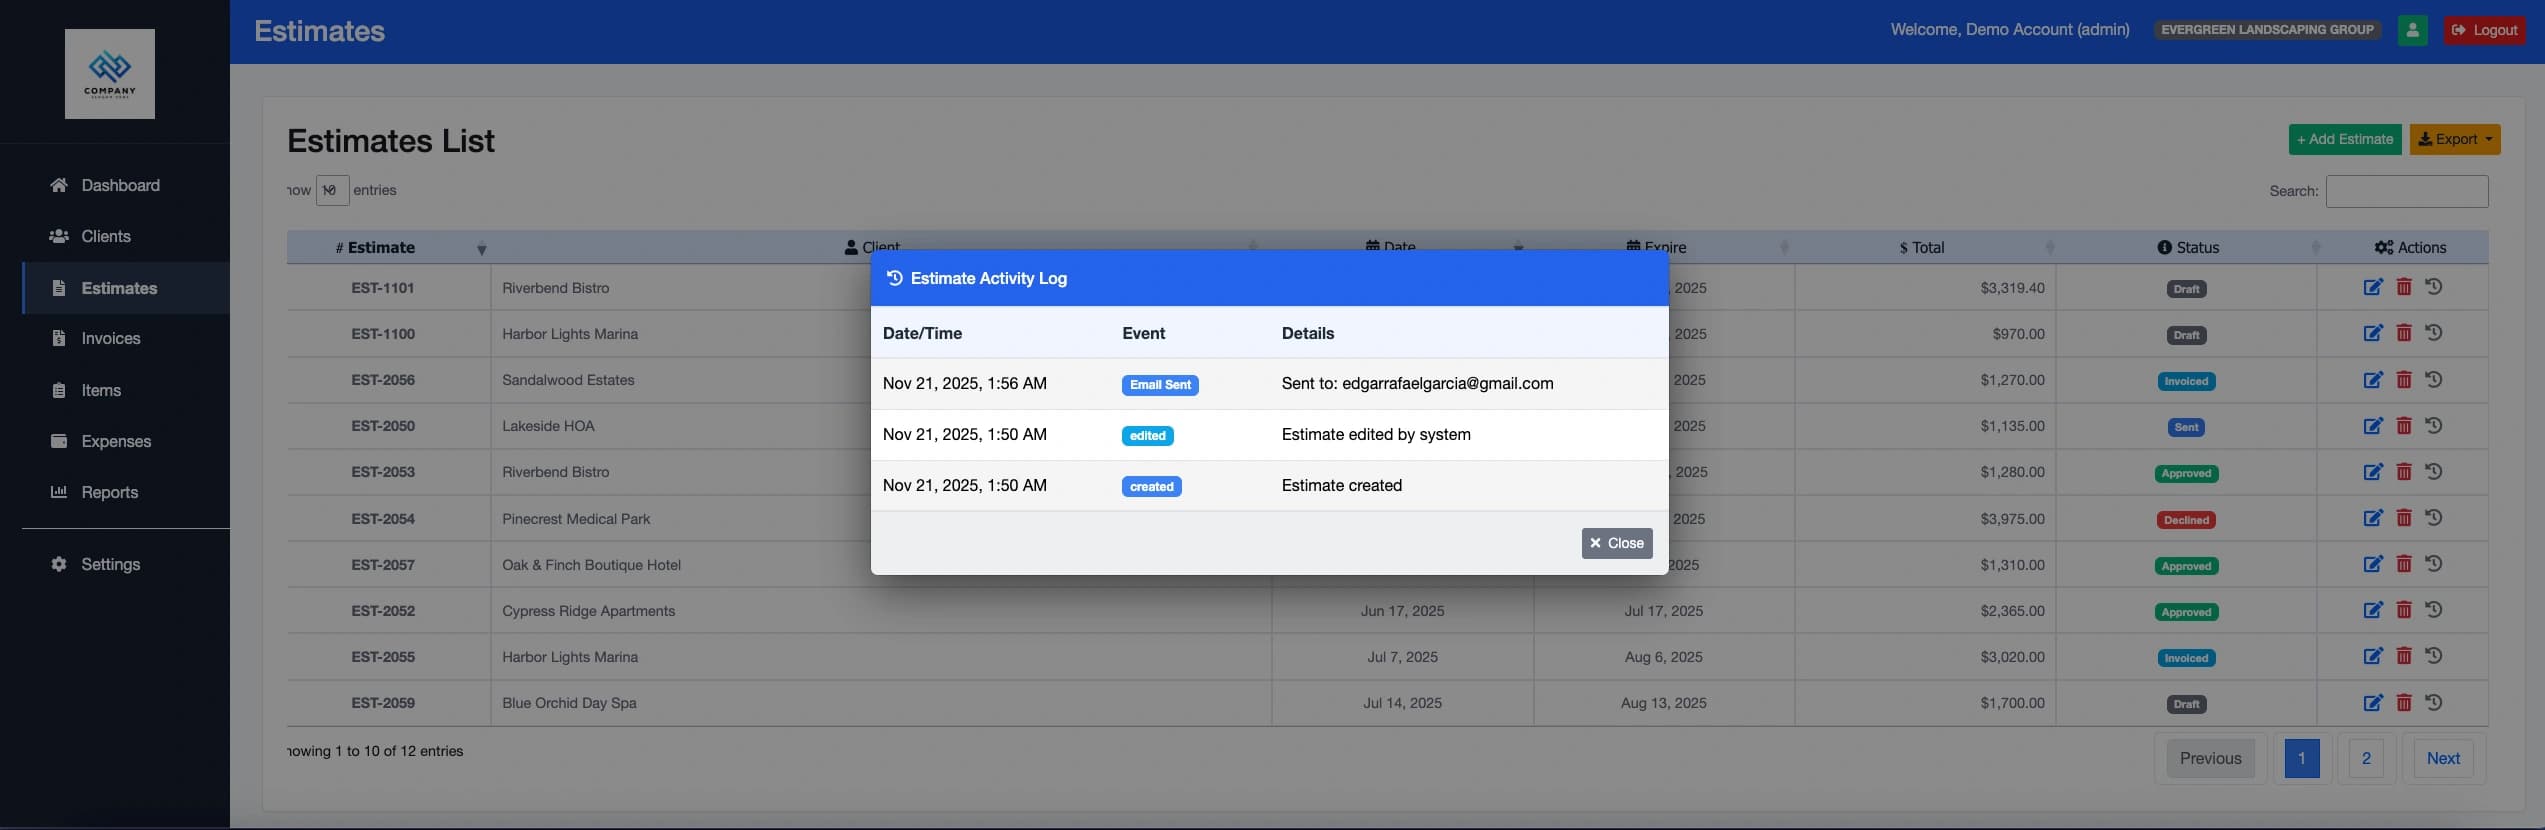The width and height of the screenshot is (2545, 830).
Task: Click the edit icon for EST-1101
Action: pos(2372,288)
